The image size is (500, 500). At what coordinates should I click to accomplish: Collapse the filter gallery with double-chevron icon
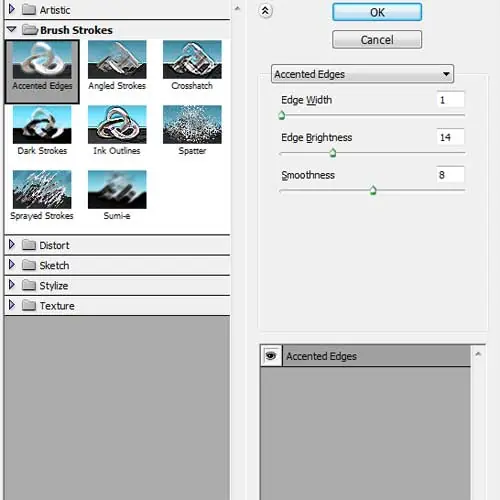265,11
